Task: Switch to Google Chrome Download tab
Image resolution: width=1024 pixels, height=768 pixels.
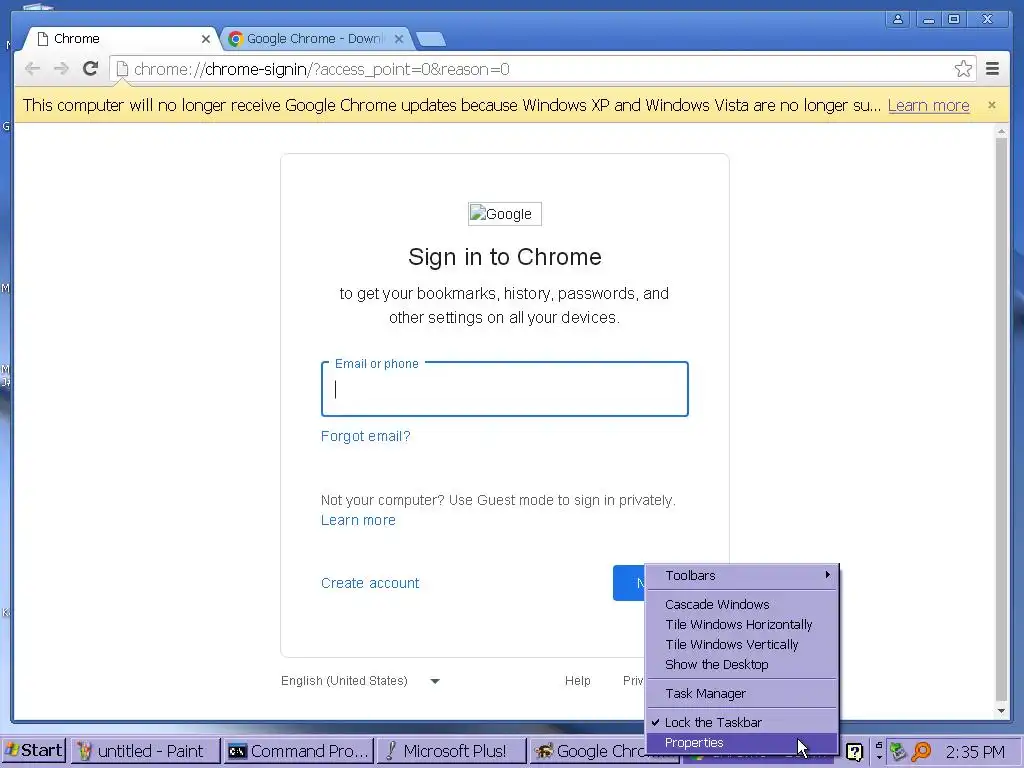Action: (x=315, y=39)
